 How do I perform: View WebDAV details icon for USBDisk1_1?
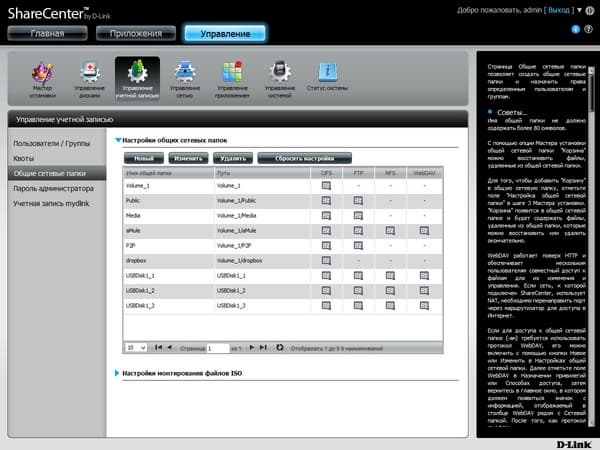tap(424, 276)
